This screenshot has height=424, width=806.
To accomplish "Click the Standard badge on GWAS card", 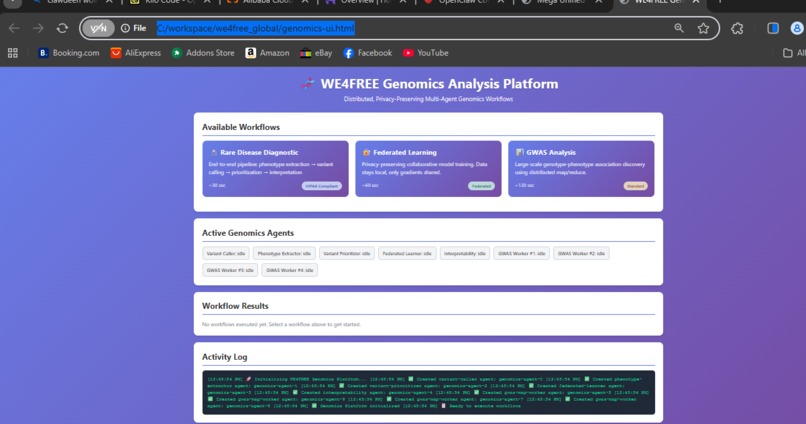I will [x=635, y=186].
